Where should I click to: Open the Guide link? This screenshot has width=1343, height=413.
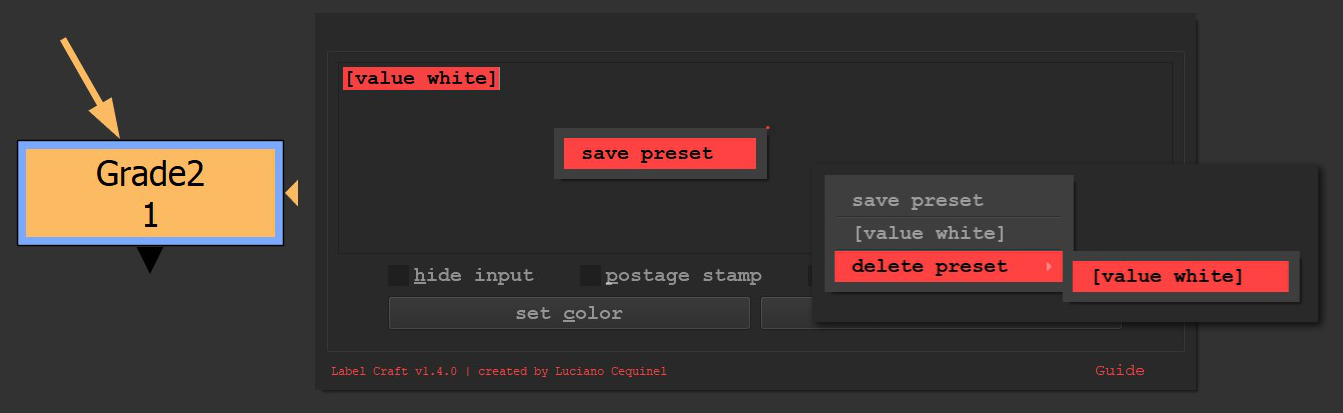pos(1119,370)
